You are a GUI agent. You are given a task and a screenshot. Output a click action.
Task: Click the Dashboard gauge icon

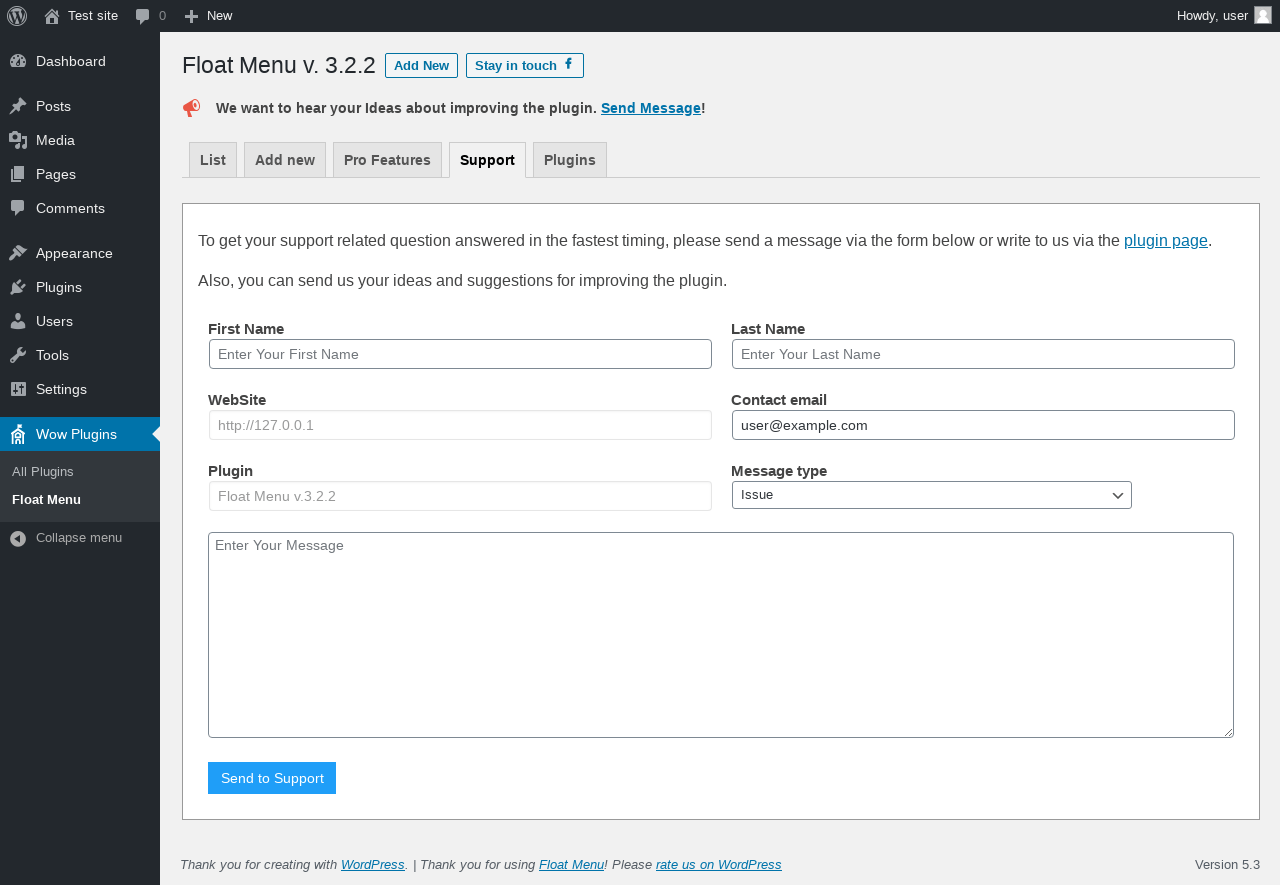click(18, 61)
